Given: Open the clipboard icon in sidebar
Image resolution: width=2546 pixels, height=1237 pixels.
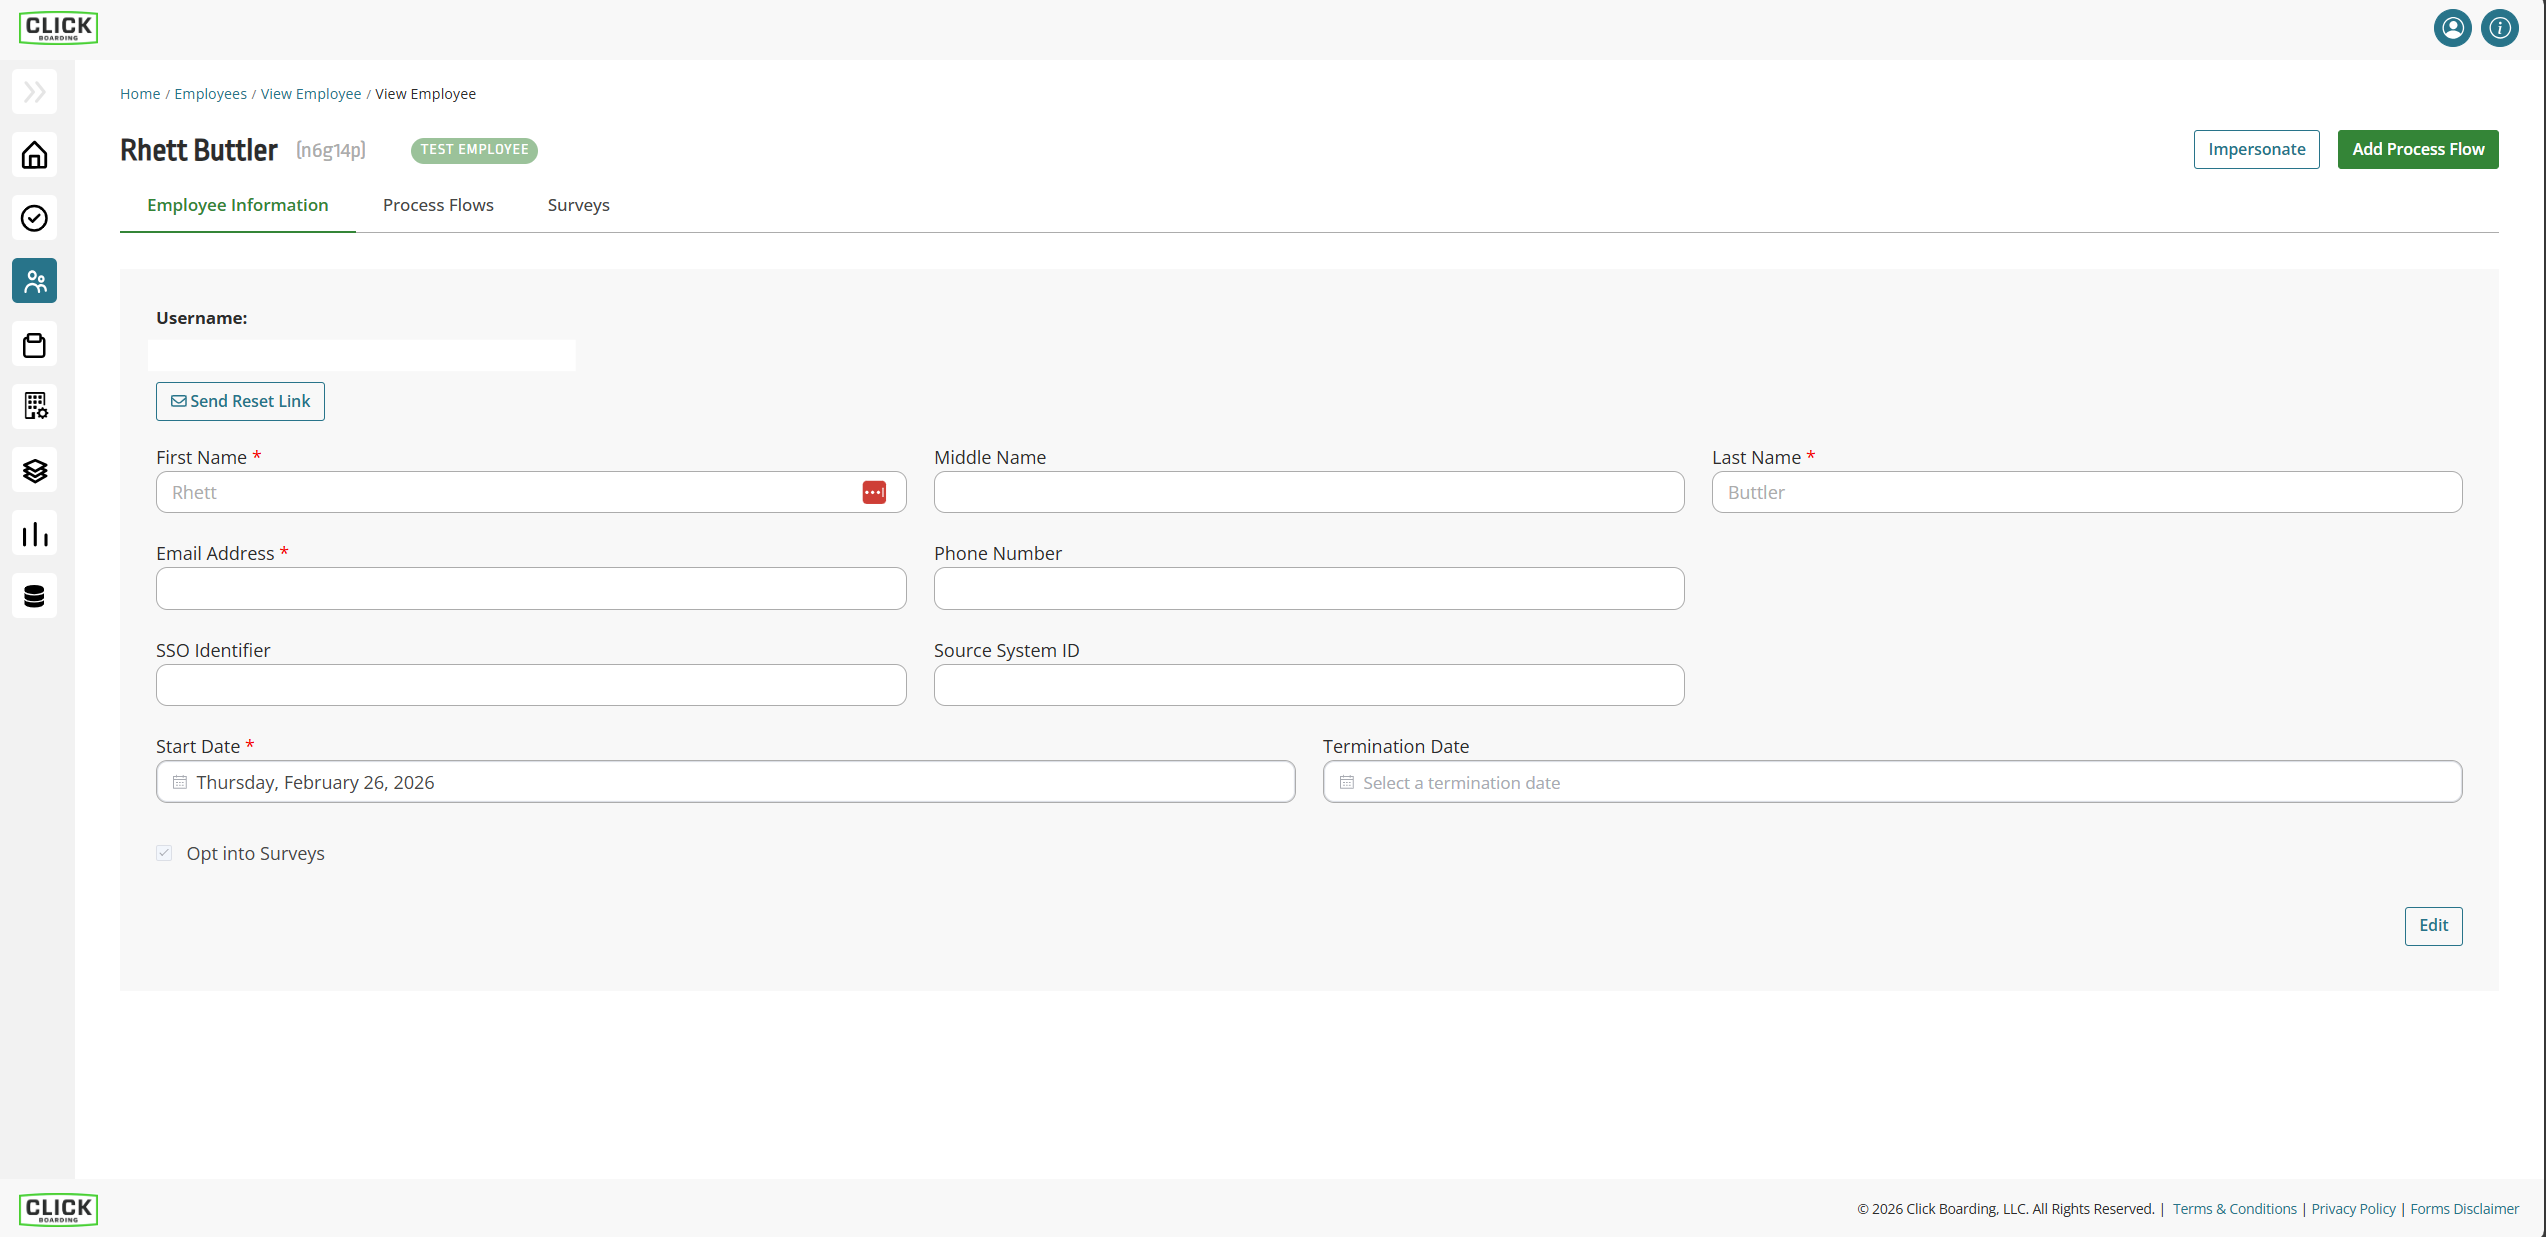Looking at the screenshot, I should [35, 344].
